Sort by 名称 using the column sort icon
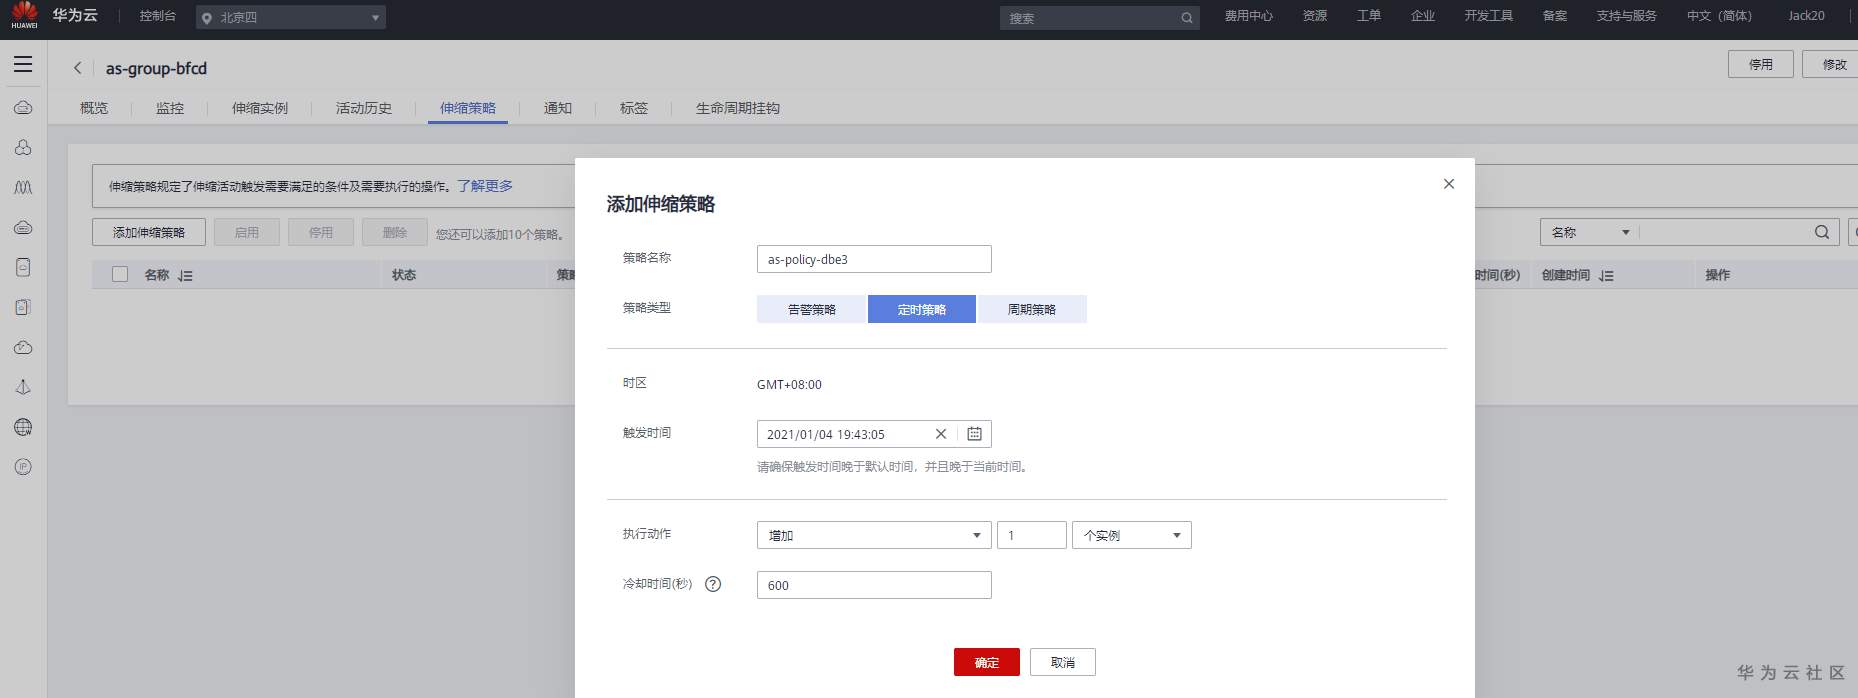The height and width of the screenshot is (698, 1858). [x=185, y=275]
